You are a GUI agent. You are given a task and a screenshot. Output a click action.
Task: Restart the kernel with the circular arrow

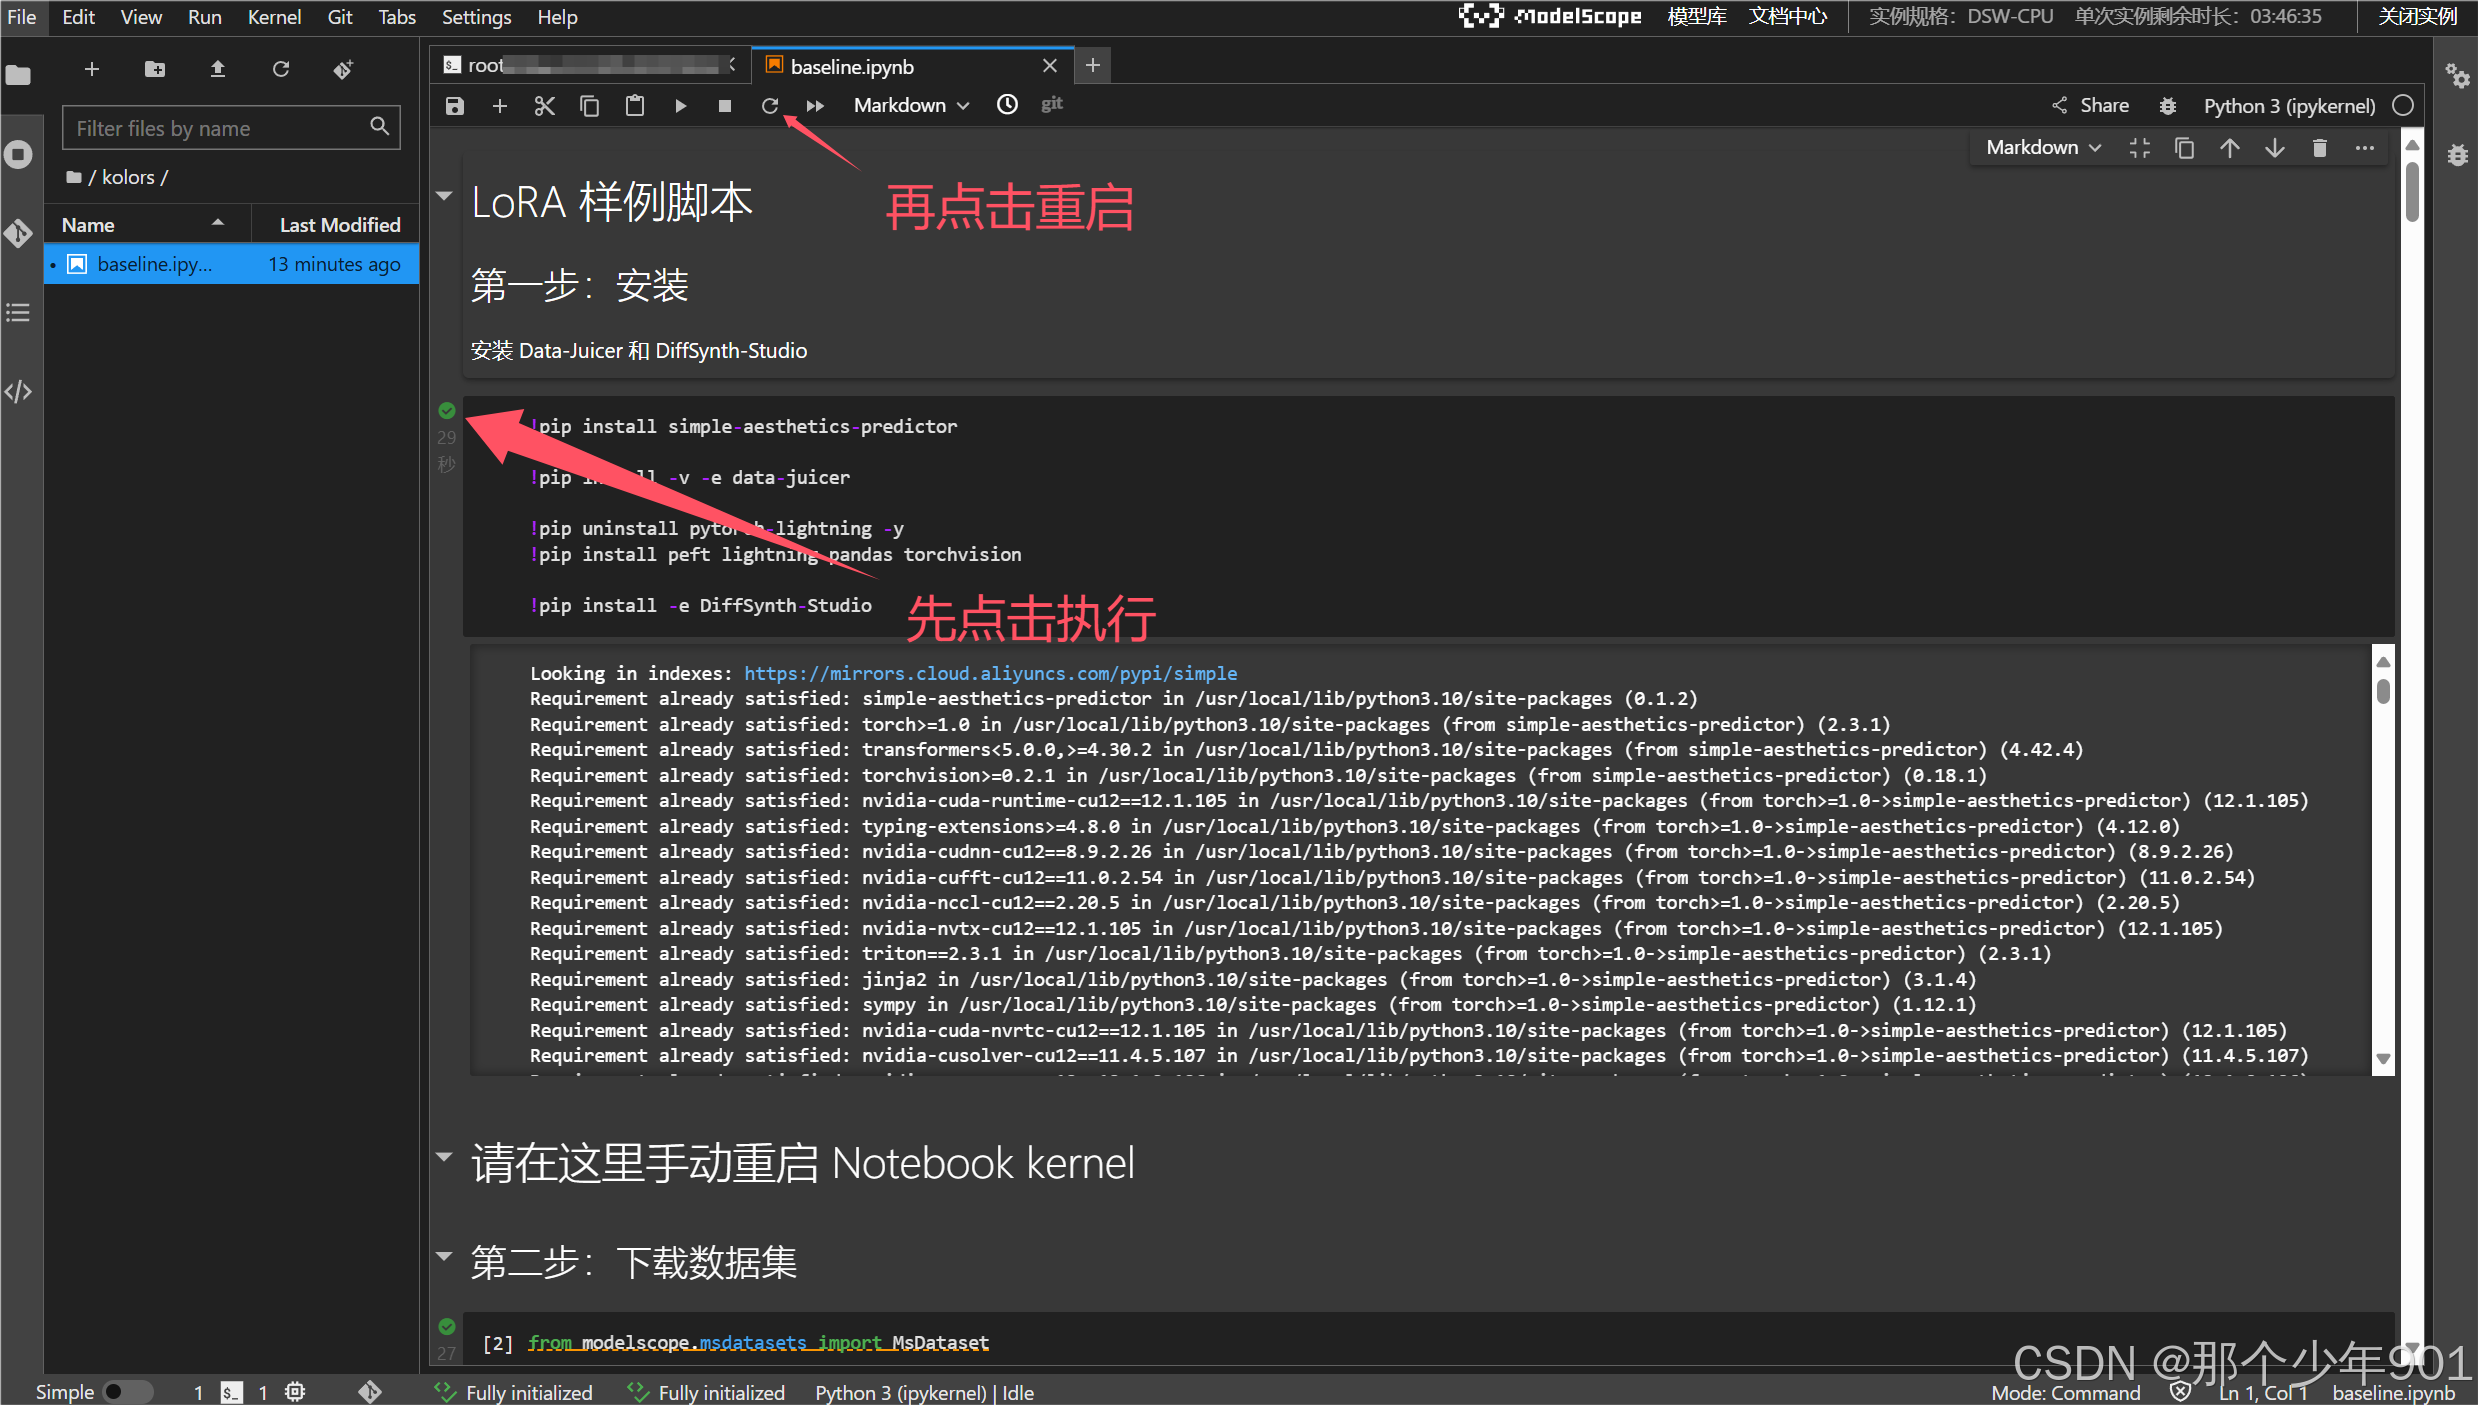pos(769,106)
